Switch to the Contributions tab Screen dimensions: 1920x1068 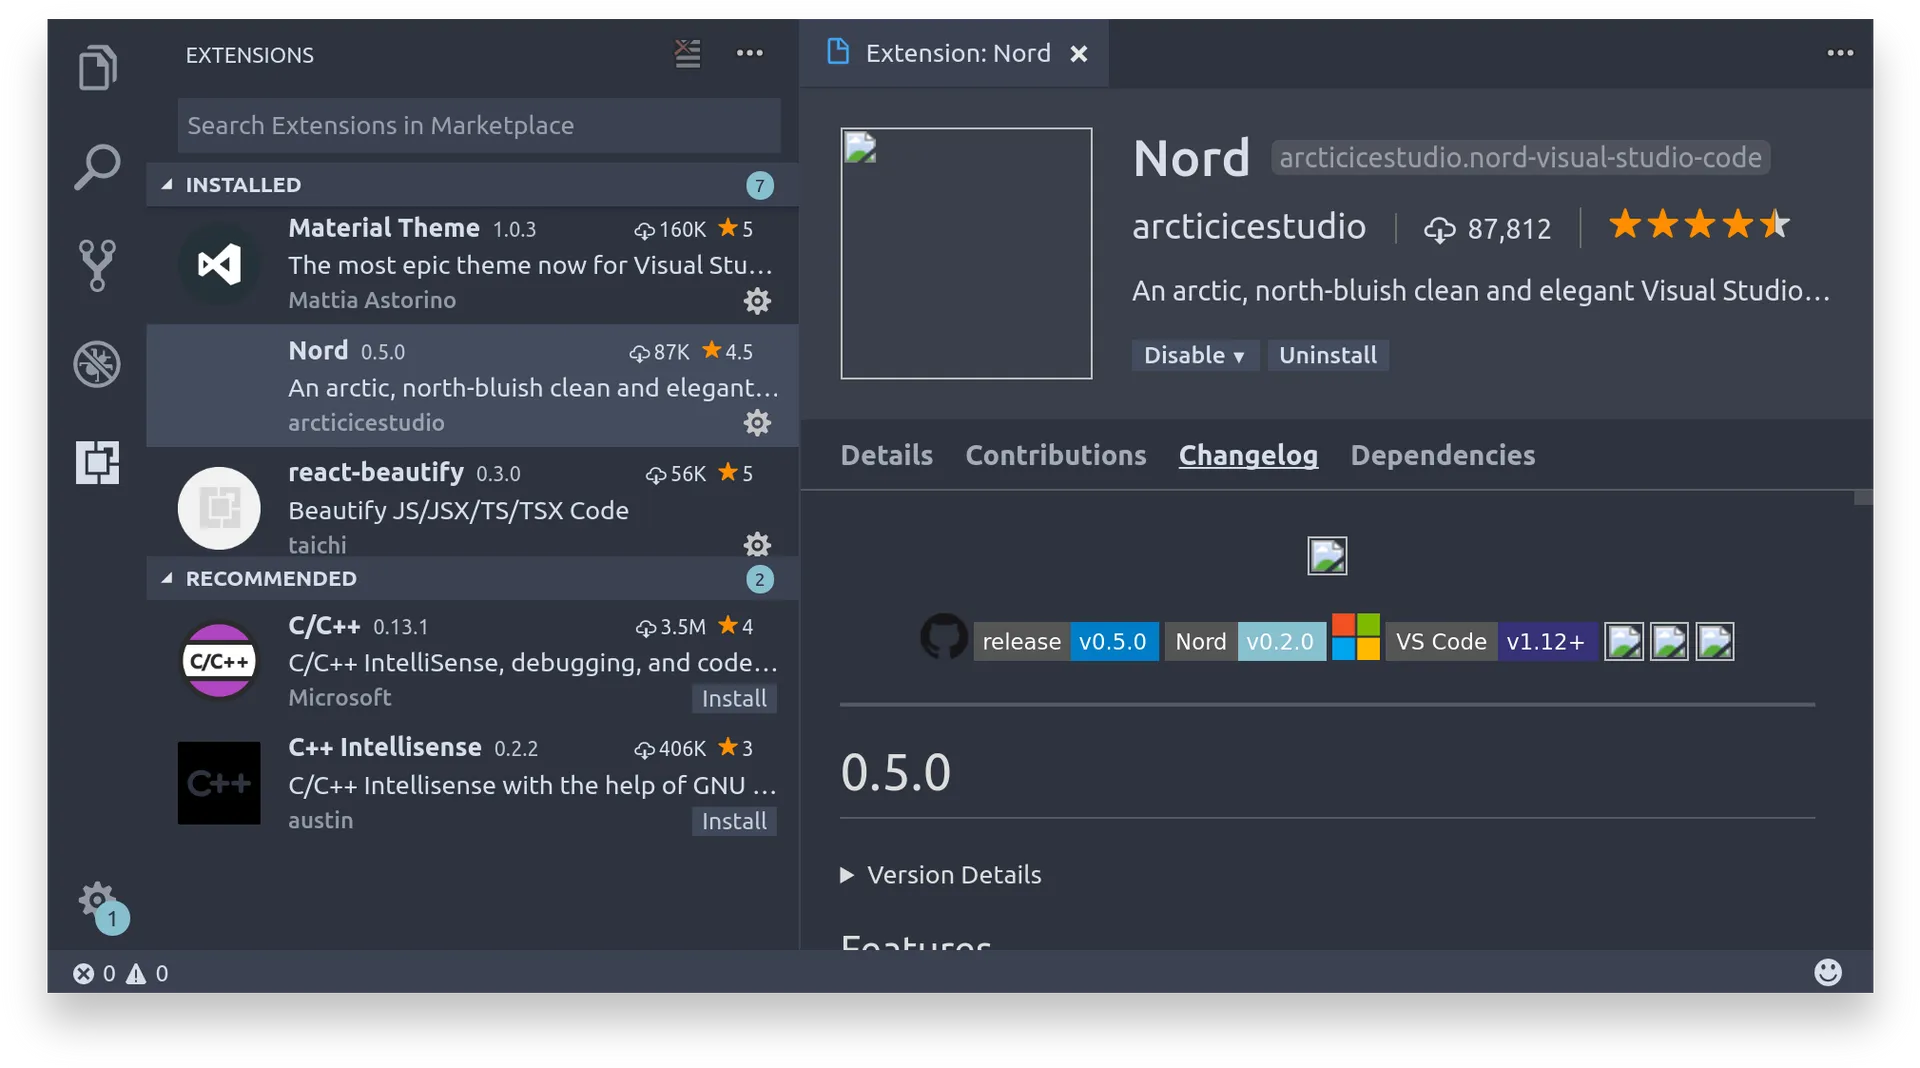[x=1056, y=455]
